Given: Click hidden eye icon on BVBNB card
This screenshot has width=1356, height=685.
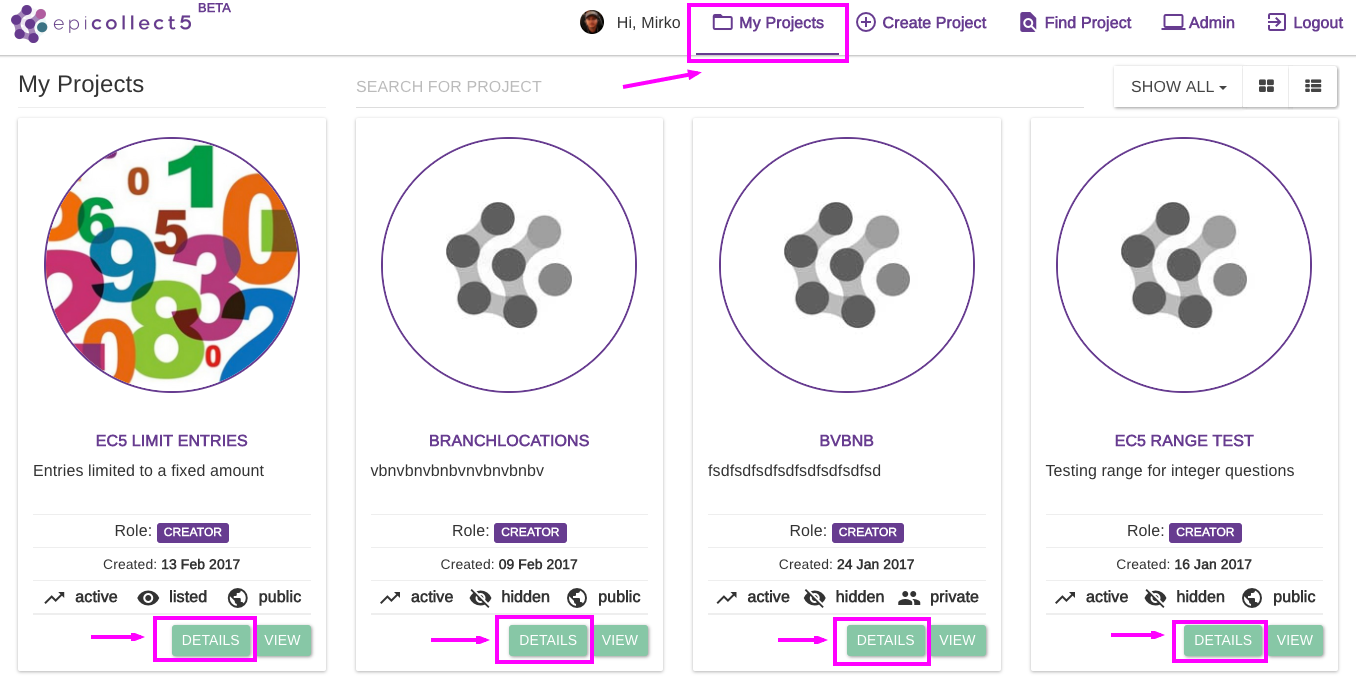Looking at the screenshot, I should 815,598.
